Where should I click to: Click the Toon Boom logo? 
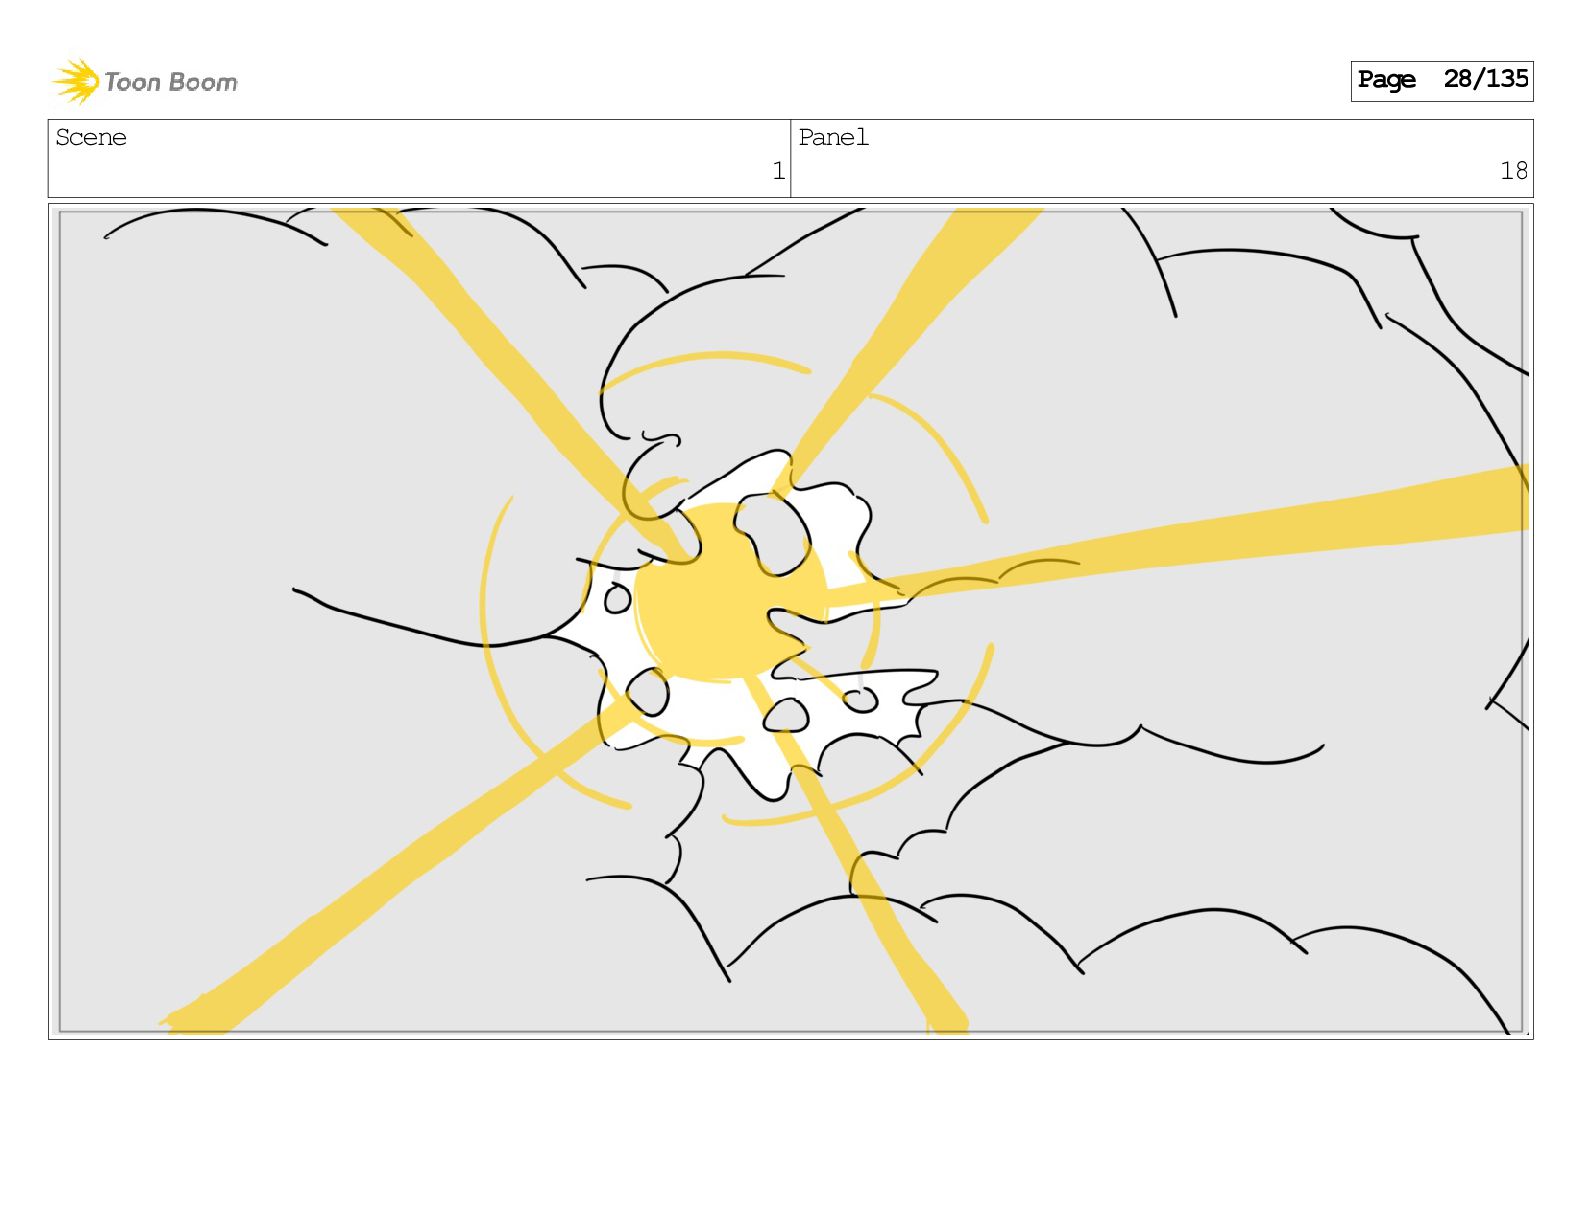click(x=145, y=81)
